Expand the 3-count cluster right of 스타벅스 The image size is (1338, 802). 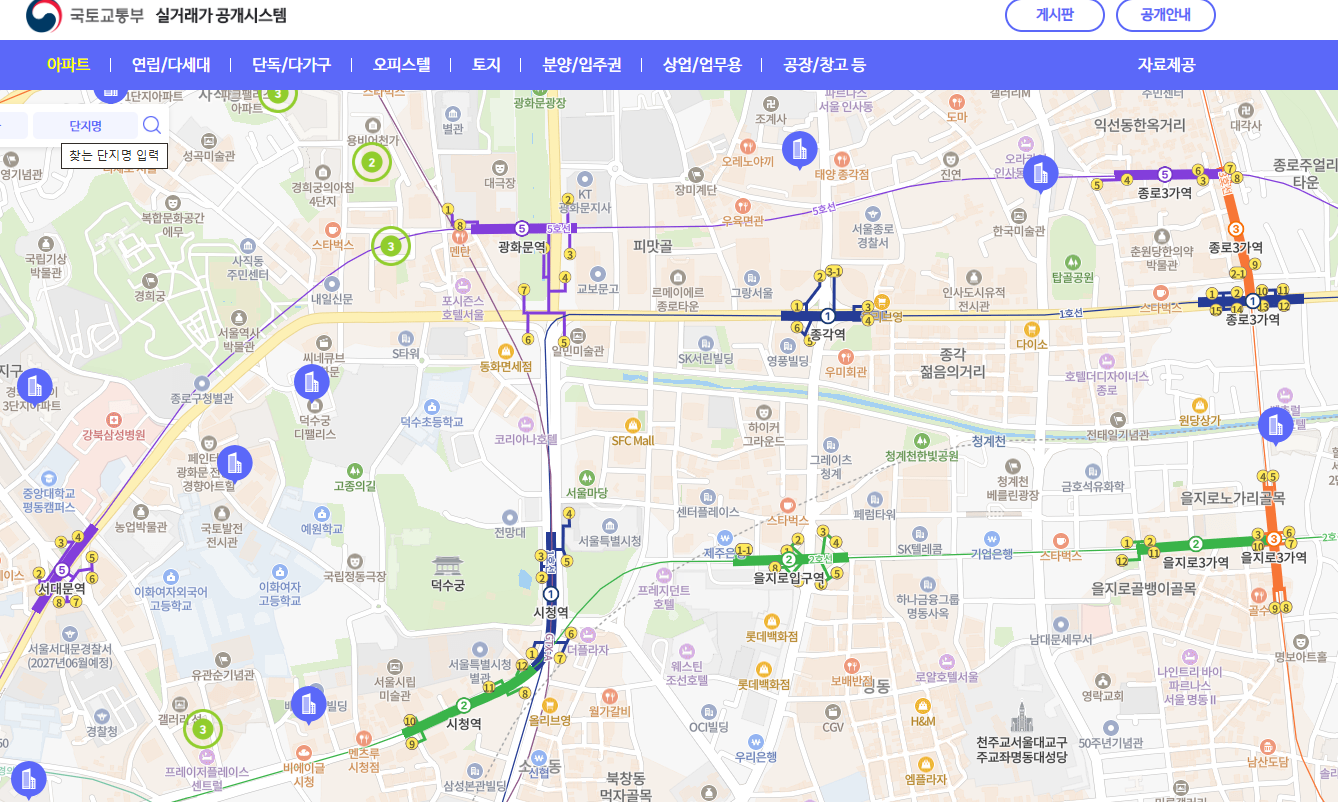coord(391,246)
